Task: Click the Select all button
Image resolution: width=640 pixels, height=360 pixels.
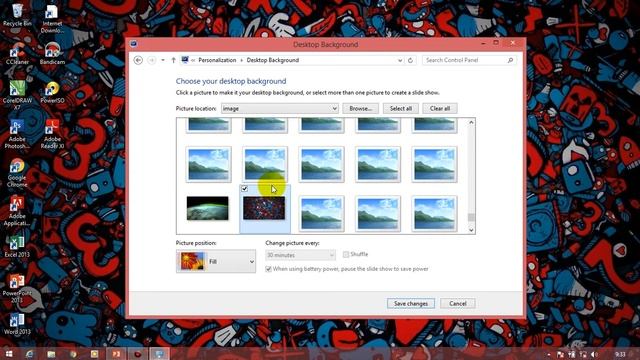Action: pyautogui.click(x=401, y=109)
